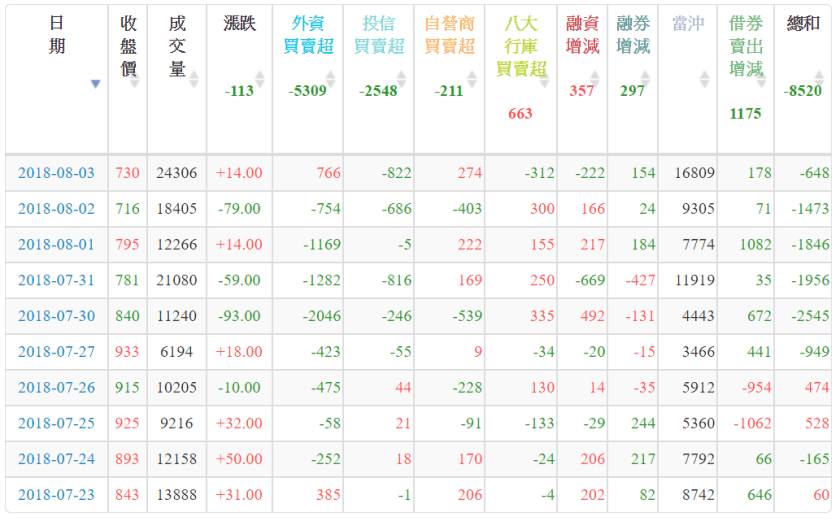The width and height of the screenshot is (840, 521).
Task: Sort by the 融券增減 header label
Action: 632,35
